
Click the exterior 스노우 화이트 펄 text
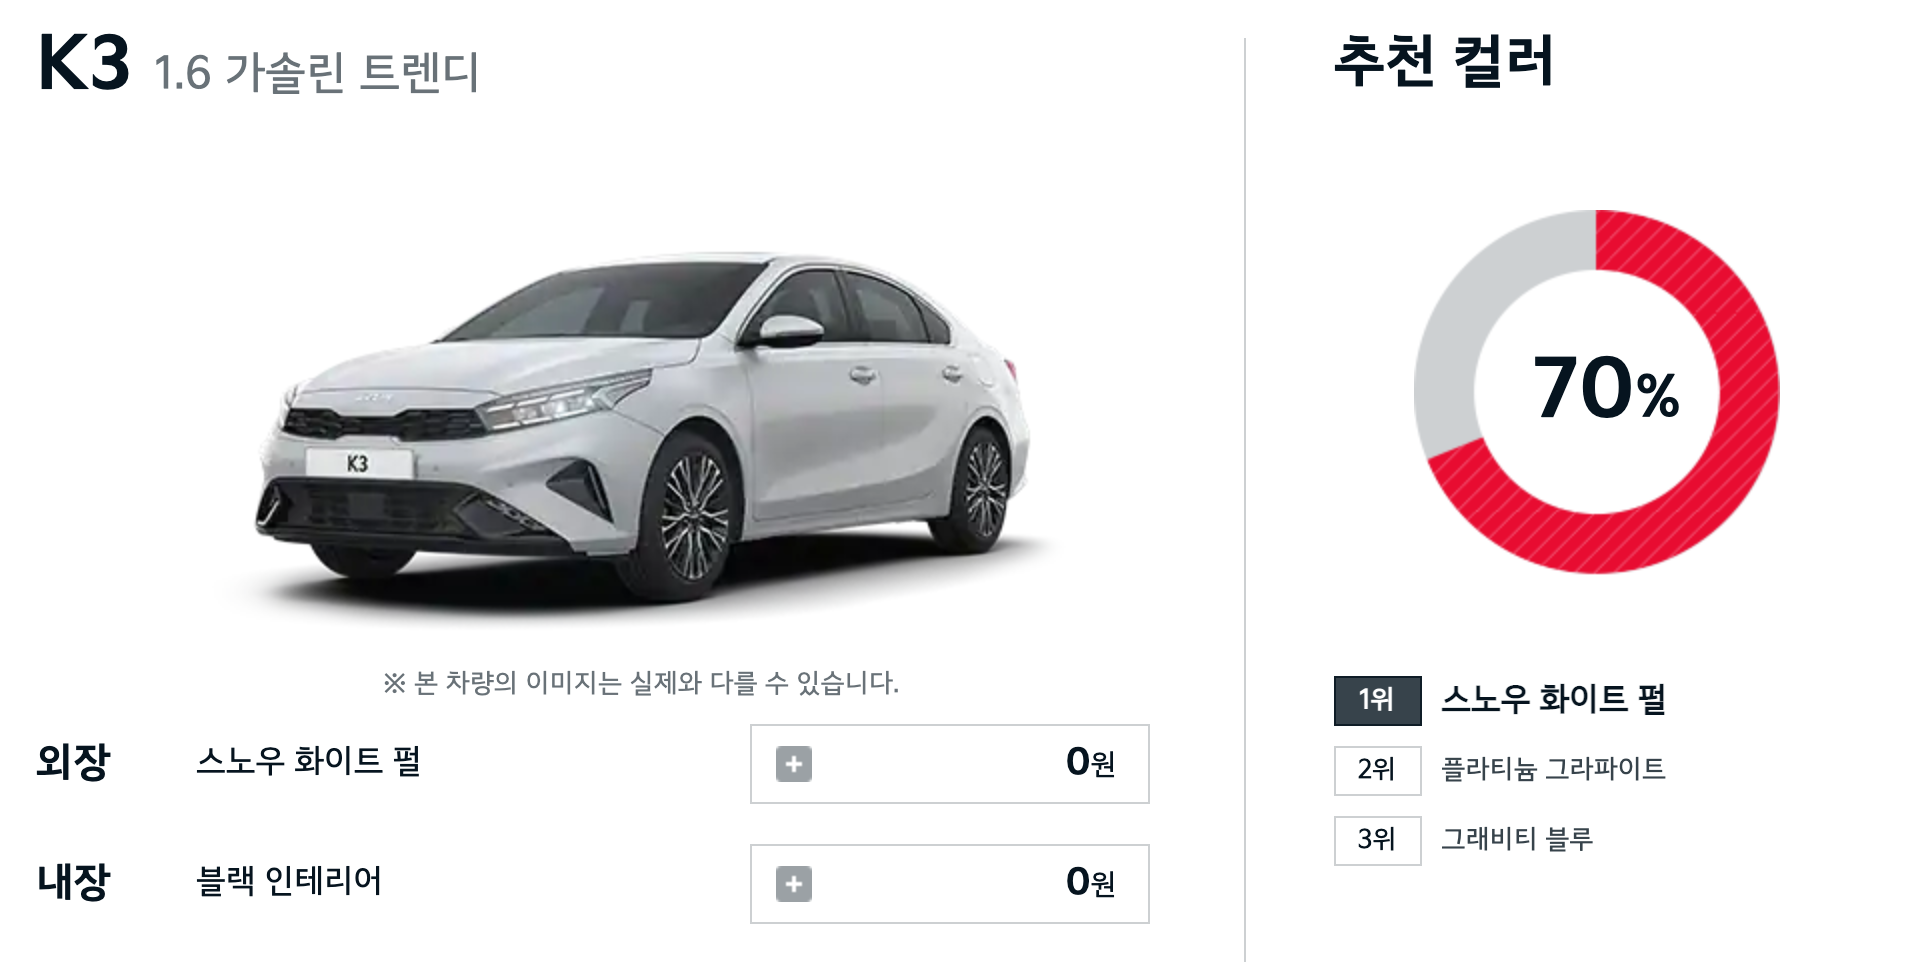308,761
